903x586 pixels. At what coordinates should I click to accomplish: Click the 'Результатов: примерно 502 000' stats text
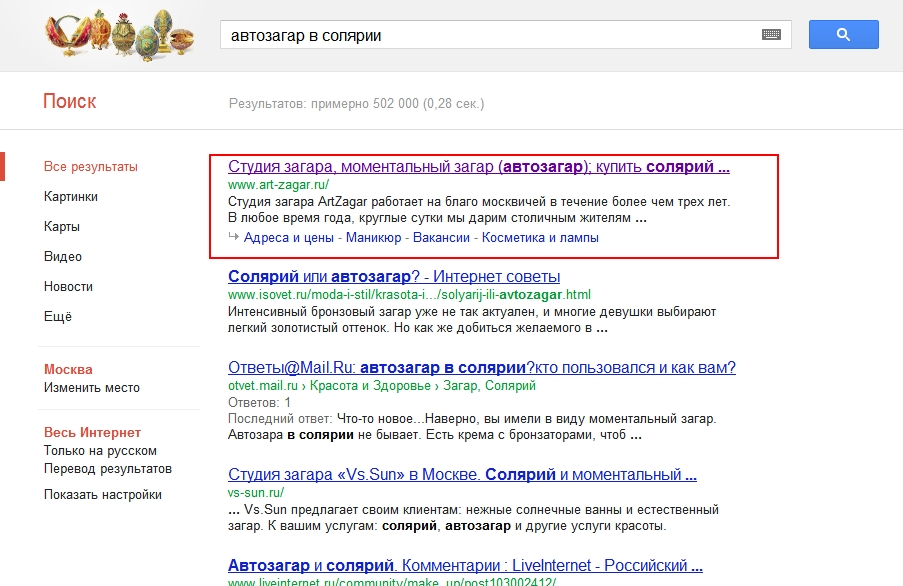356,104
